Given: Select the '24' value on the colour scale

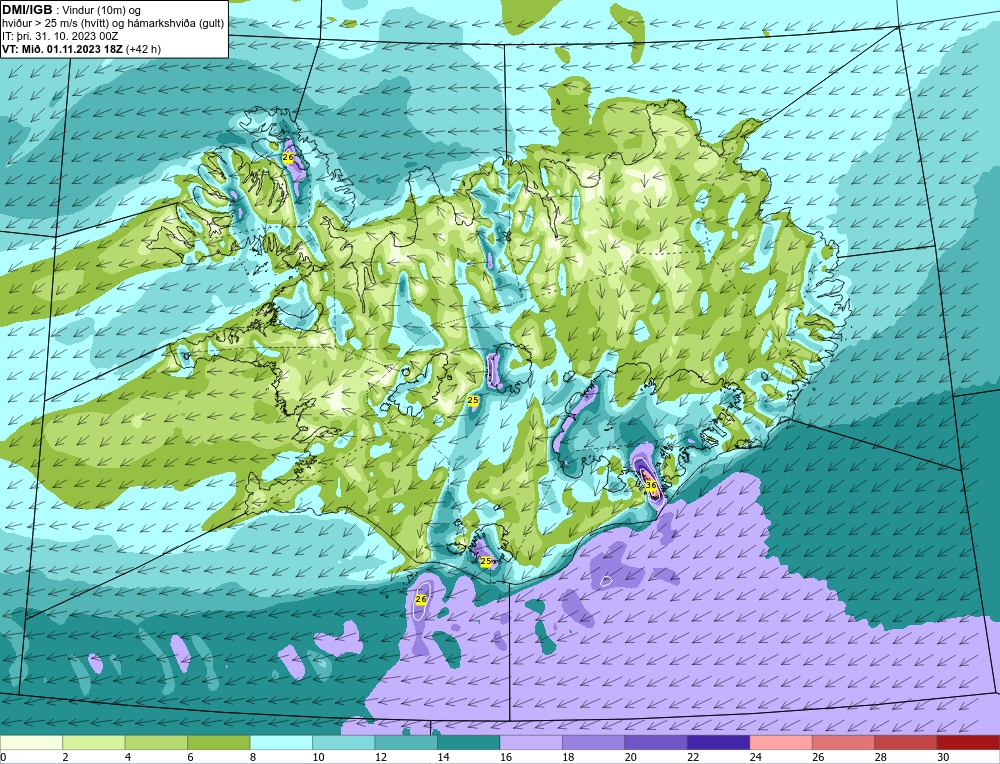Looking at the screenshot, I should pyautogui.click(x=756, y=757).
